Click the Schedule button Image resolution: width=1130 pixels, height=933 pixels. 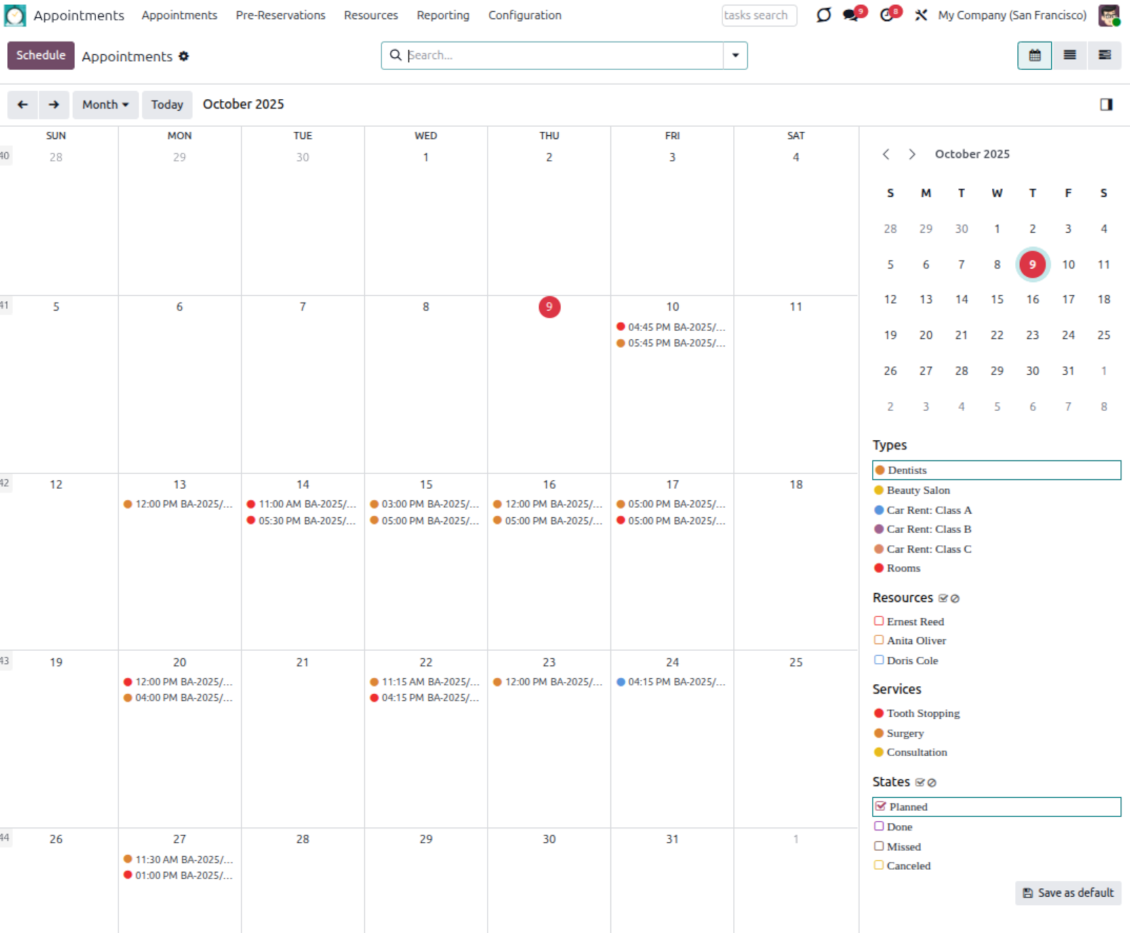coord(41,56)
